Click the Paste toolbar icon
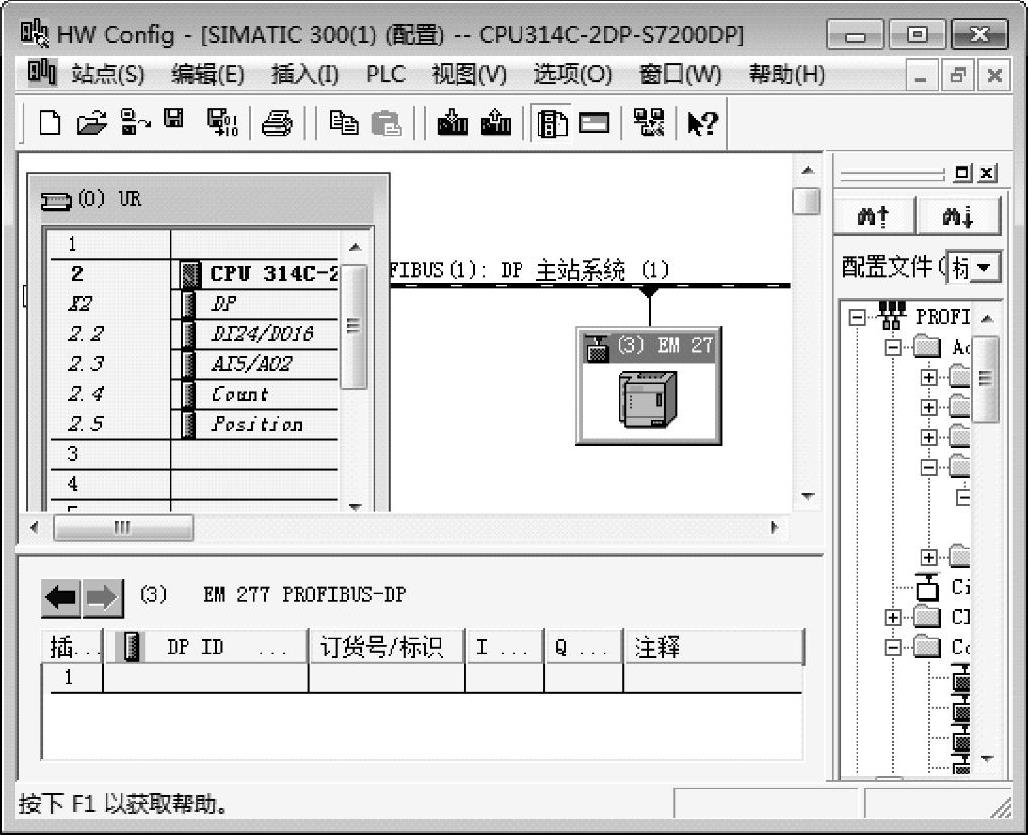The height and width of the screenshot is (835, 1028). tap(386, 123)
